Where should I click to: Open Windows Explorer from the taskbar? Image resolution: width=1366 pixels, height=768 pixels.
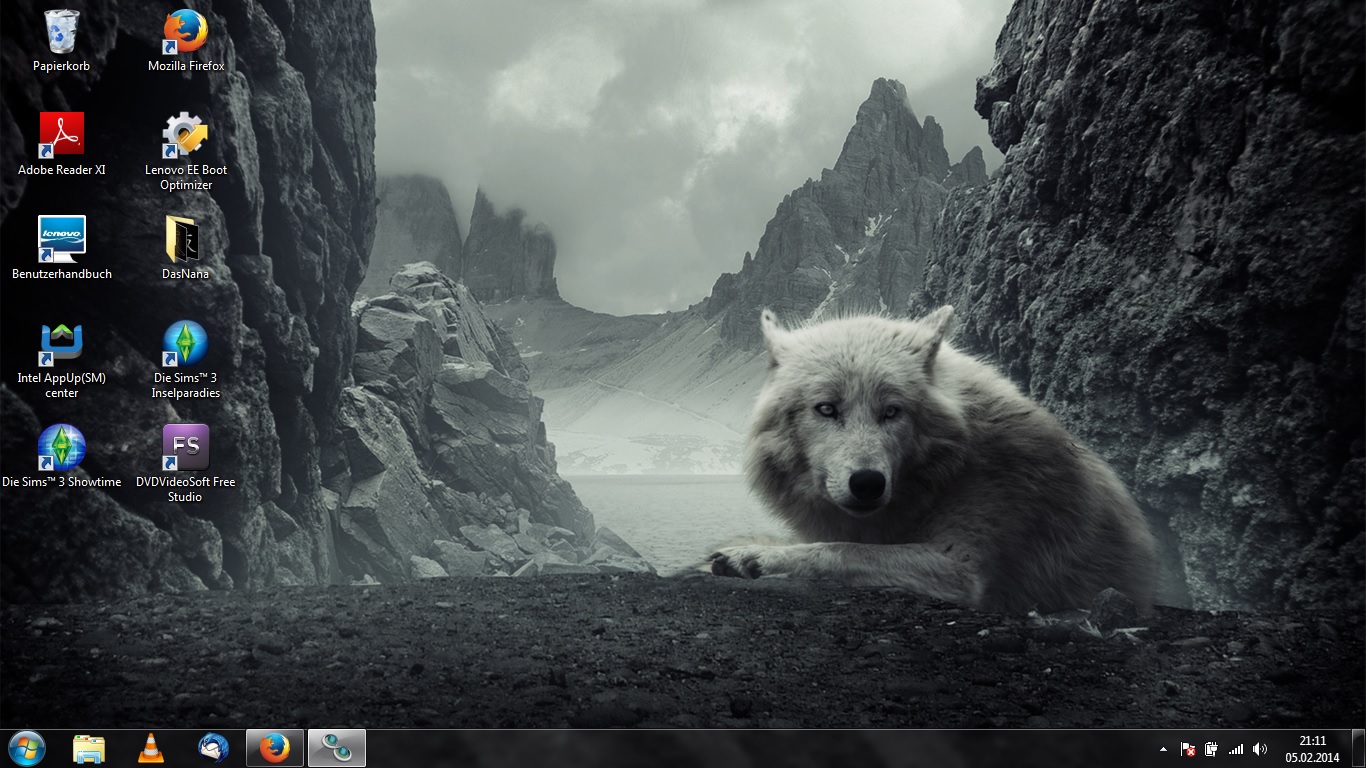point(89,748)
